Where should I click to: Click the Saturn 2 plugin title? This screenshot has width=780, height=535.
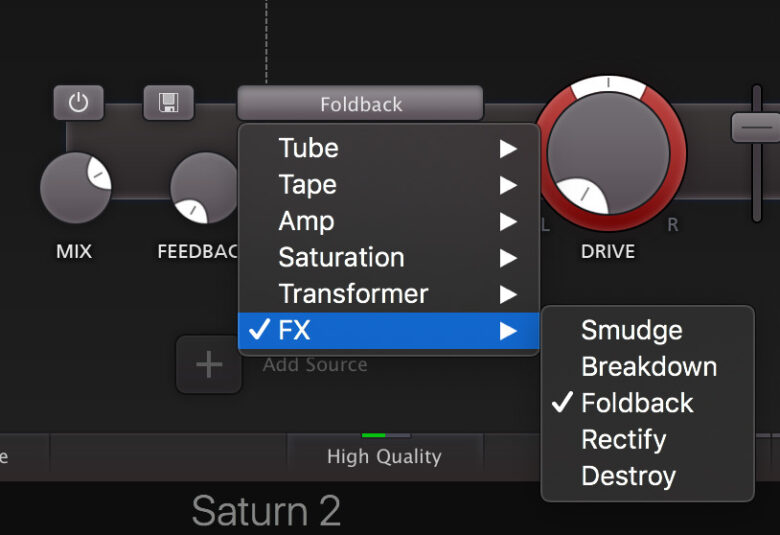pyautogui.click(x=266, y=511)
